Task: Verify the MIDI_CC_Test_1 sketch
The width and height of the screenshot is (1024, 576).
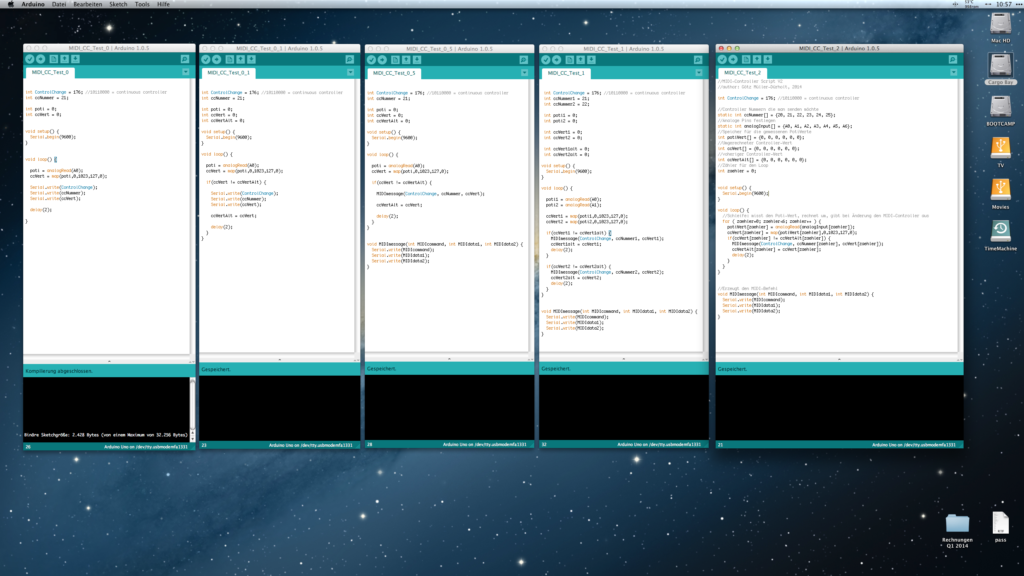Action: (x=547, y=59)
